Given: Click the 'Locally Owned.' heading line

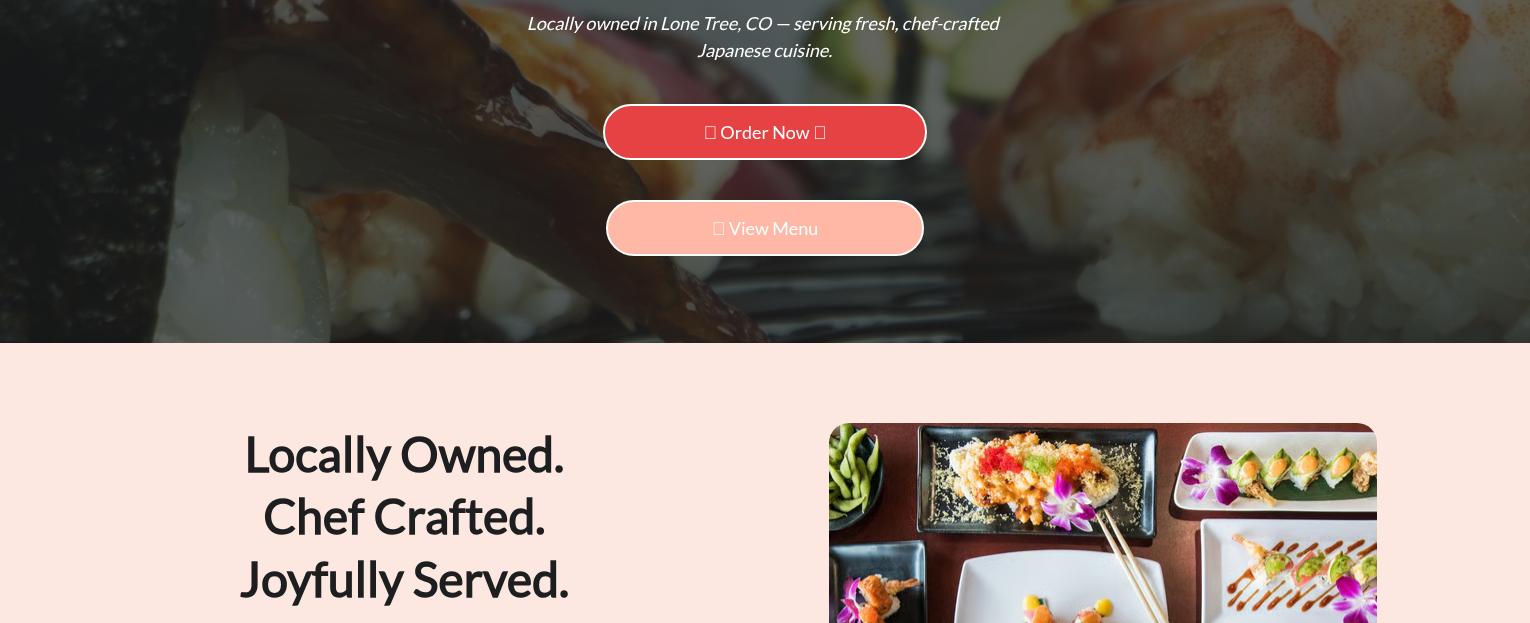Looking at the screenshot, I should pos(404,455).
